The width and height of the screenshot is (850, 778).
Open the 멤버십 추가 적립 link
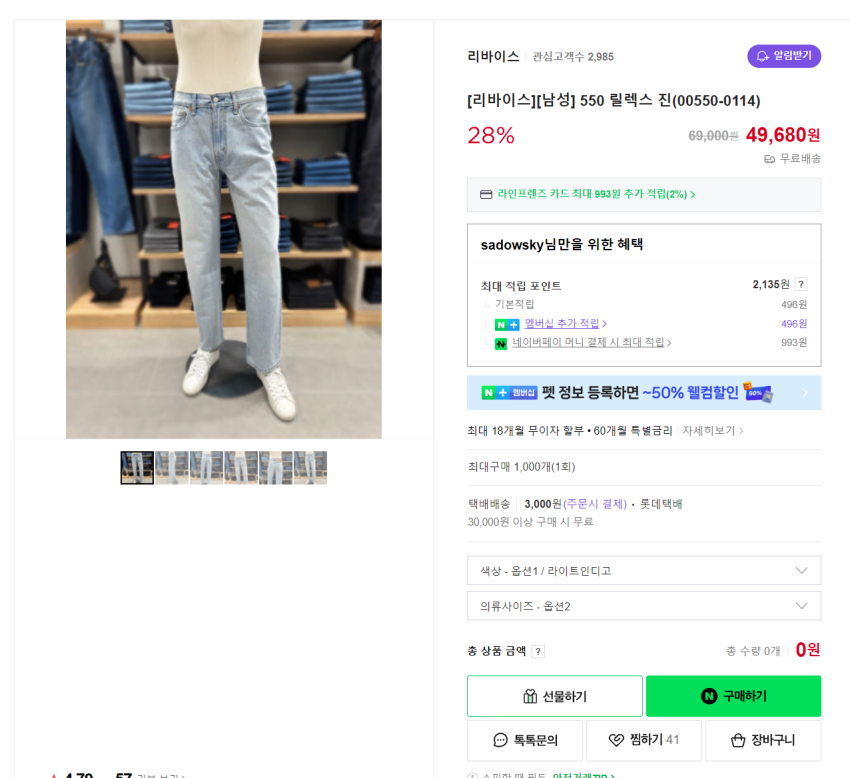565,324
